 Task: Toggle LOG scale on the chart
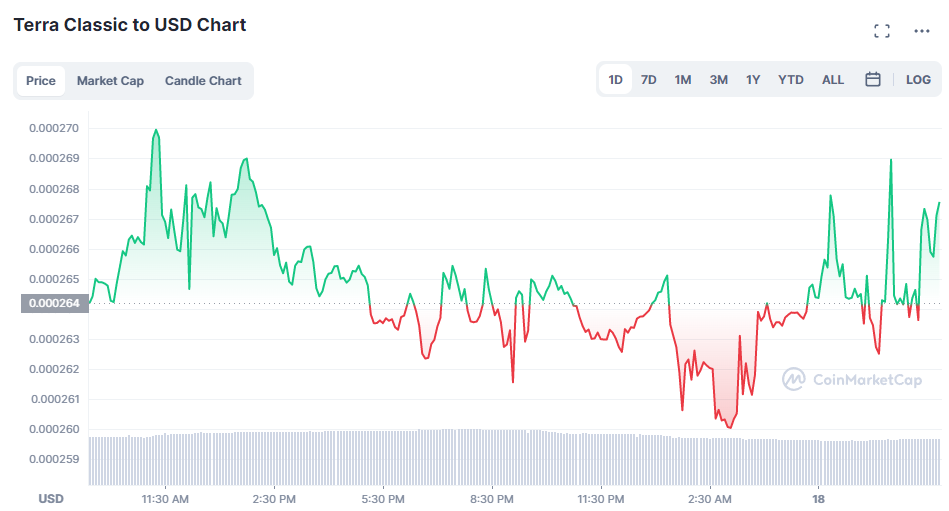[918, 79]
